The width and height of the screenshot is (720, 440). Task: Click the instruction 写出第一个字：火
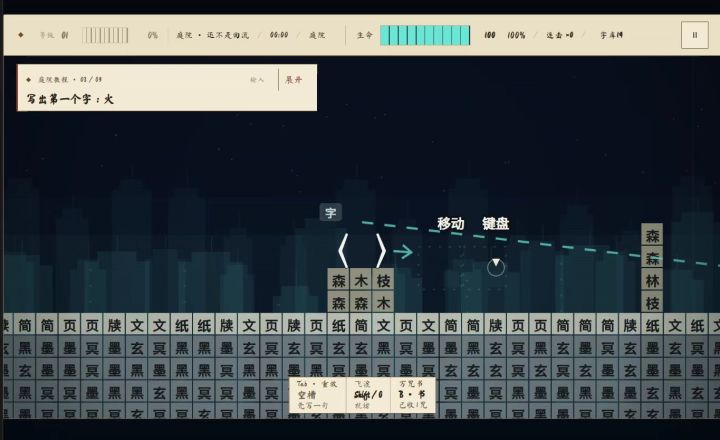coord(70,99)
